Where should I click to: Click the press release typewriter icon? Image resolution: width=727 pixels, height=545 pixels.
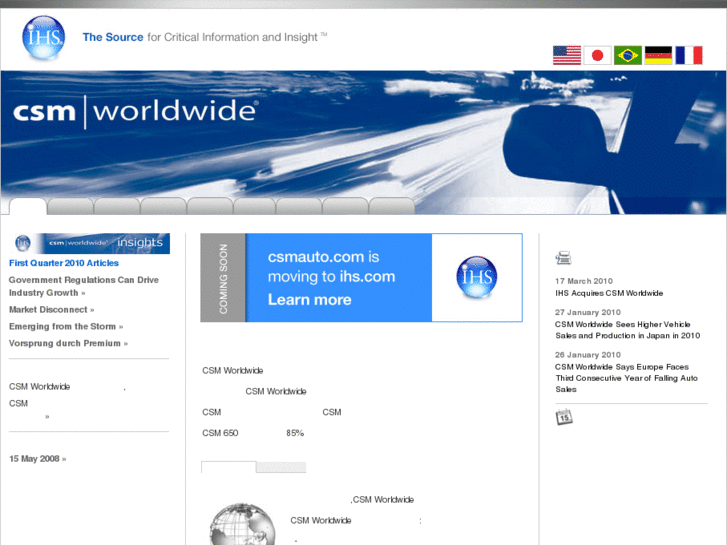[563, 258]
